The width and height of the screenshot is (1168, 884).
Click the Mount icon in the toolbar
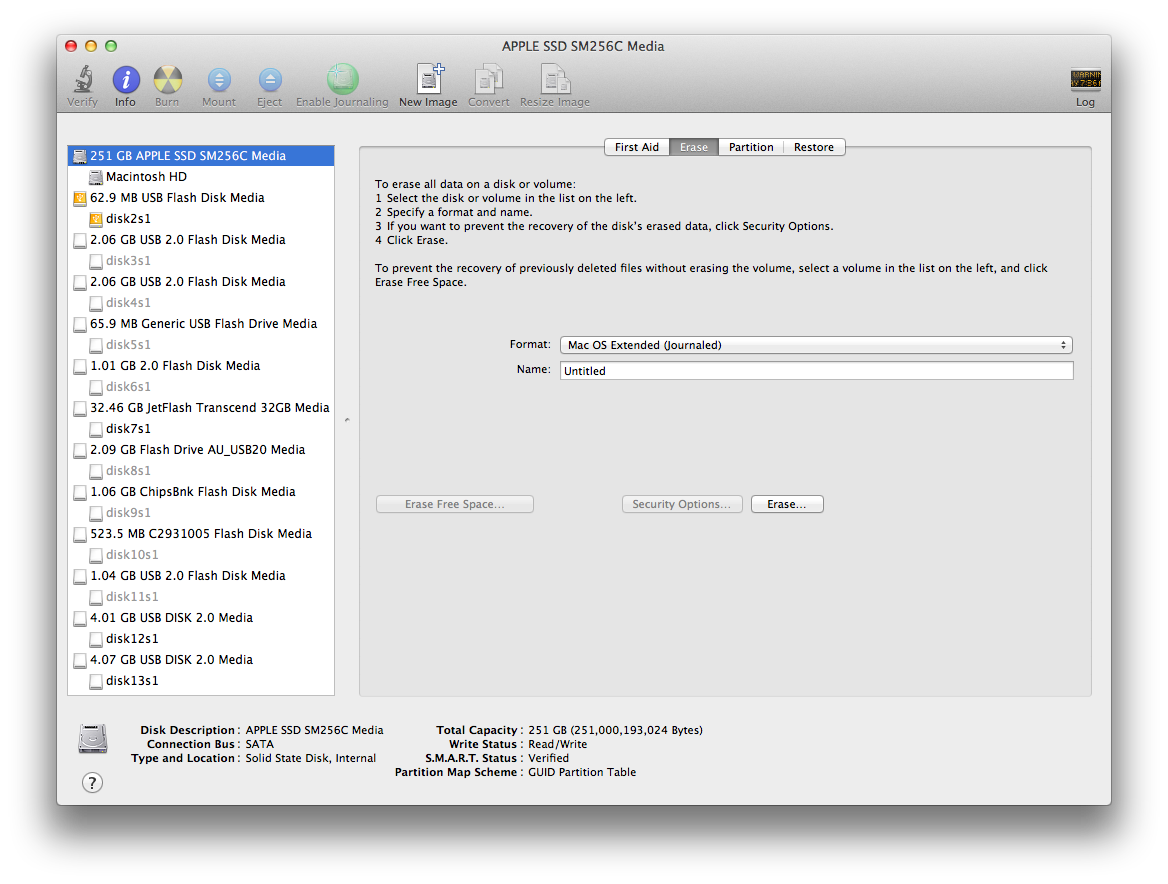(x=218, y=80)
